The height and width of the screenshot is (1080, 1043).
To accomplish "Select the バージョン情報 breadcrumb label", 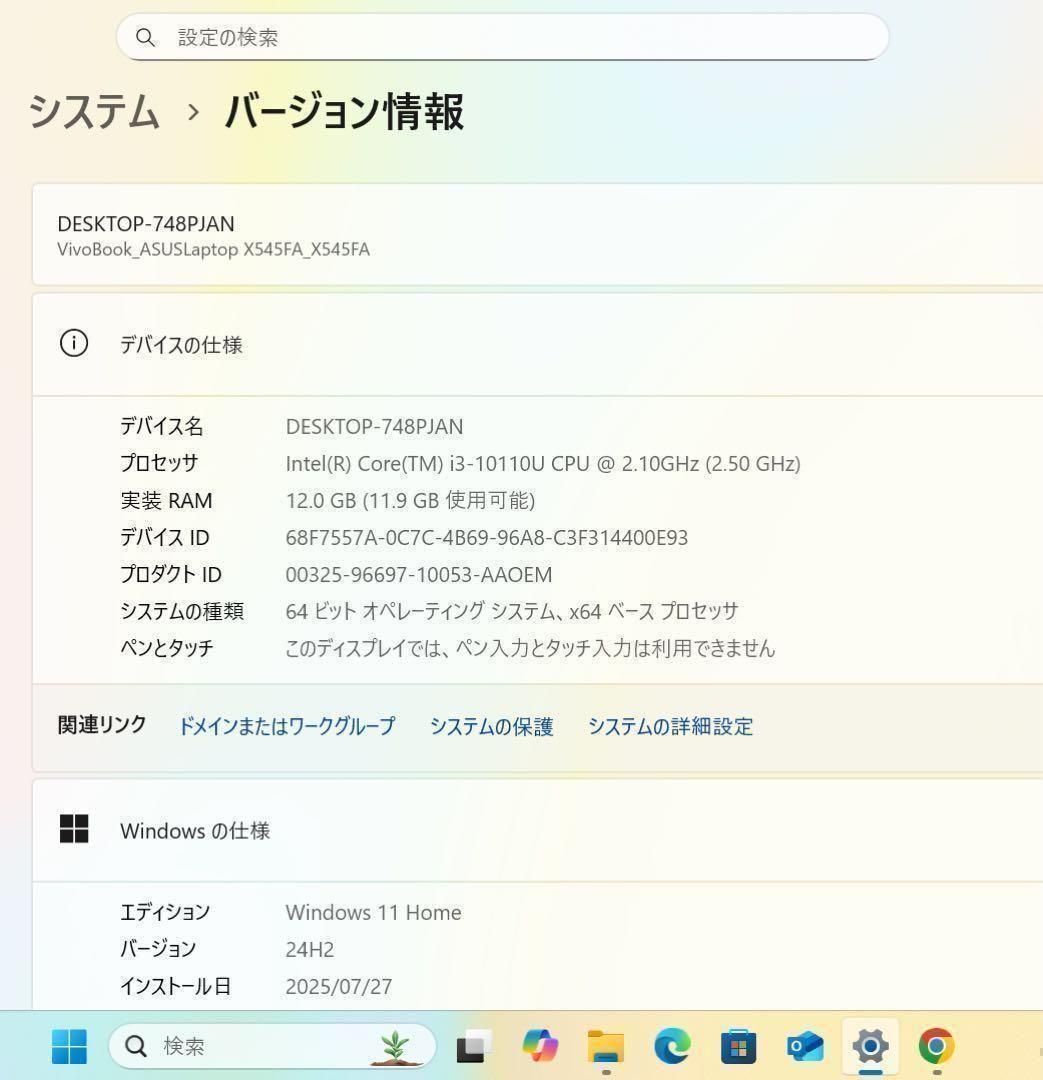I will [342, 113].
